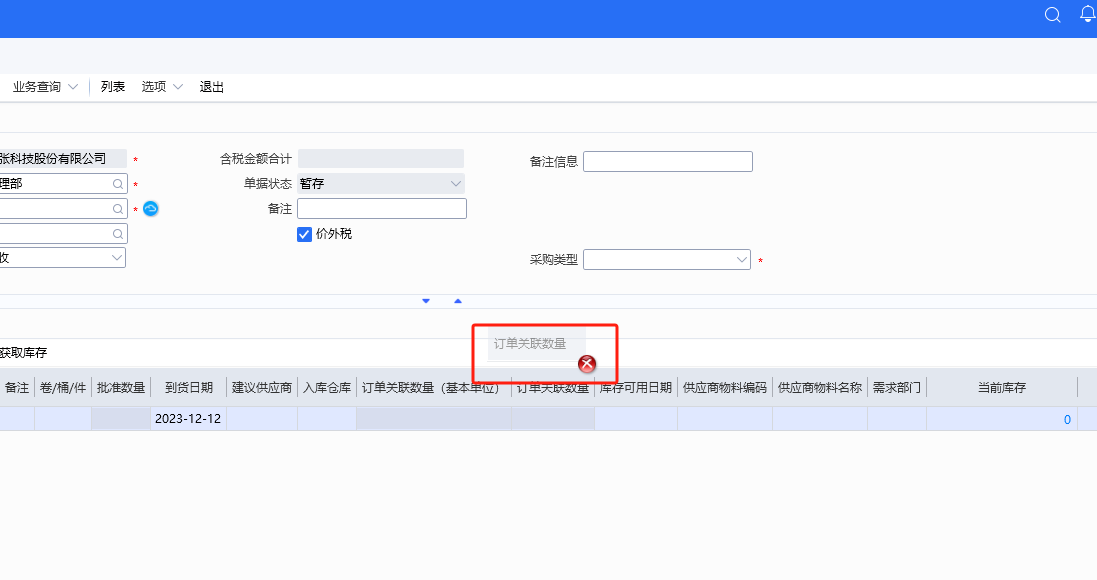Screen dimensions: 1097x580
Task: Select 列表 from the menu bar
Action: click(113, 86)
